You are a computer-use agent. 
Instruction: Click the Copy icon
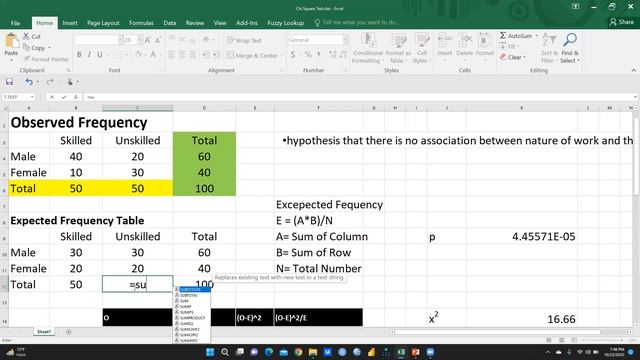(x=26, y=48)
